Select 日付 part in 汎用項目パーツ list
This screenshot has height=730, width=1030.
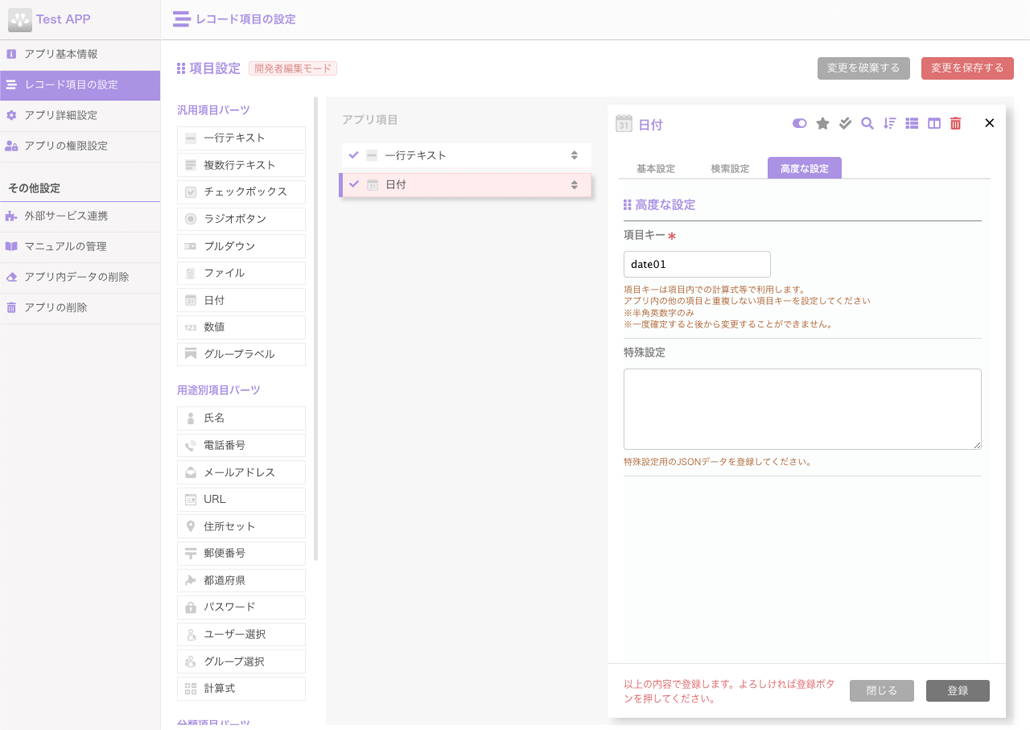(241, 300)
